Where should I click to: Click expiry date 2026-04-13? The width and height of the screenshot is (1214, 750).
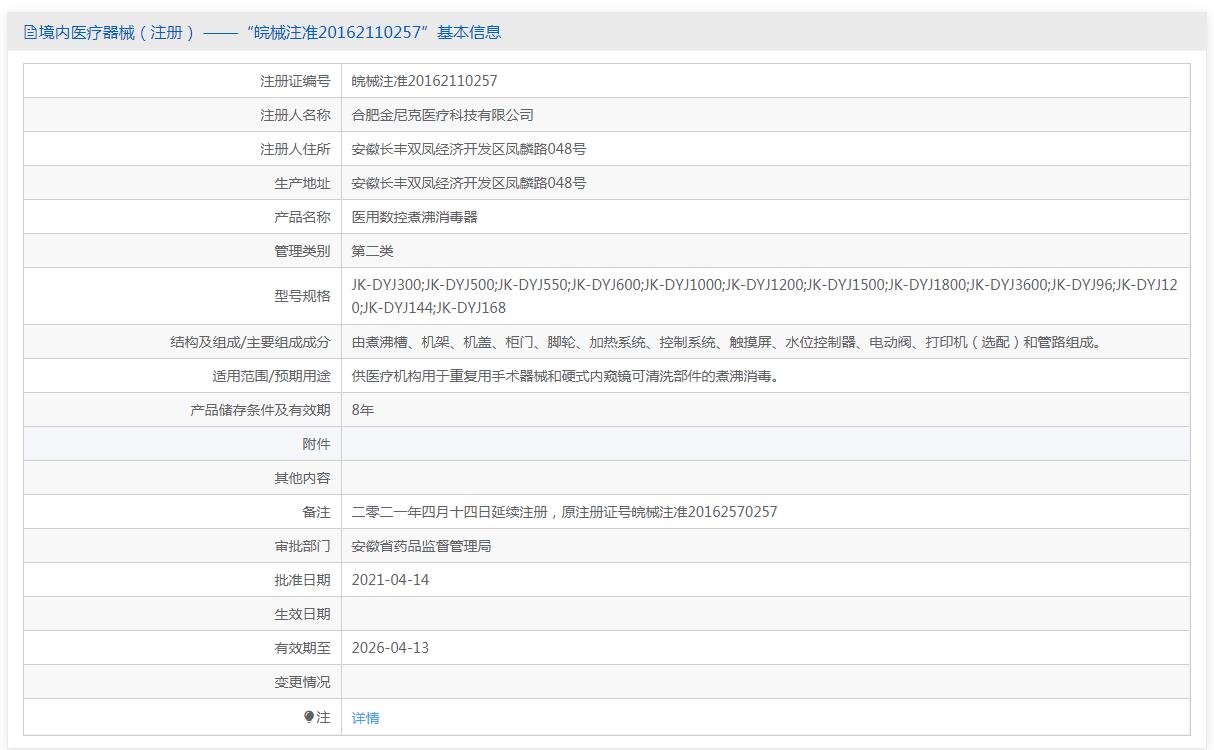tap(390, 648)
